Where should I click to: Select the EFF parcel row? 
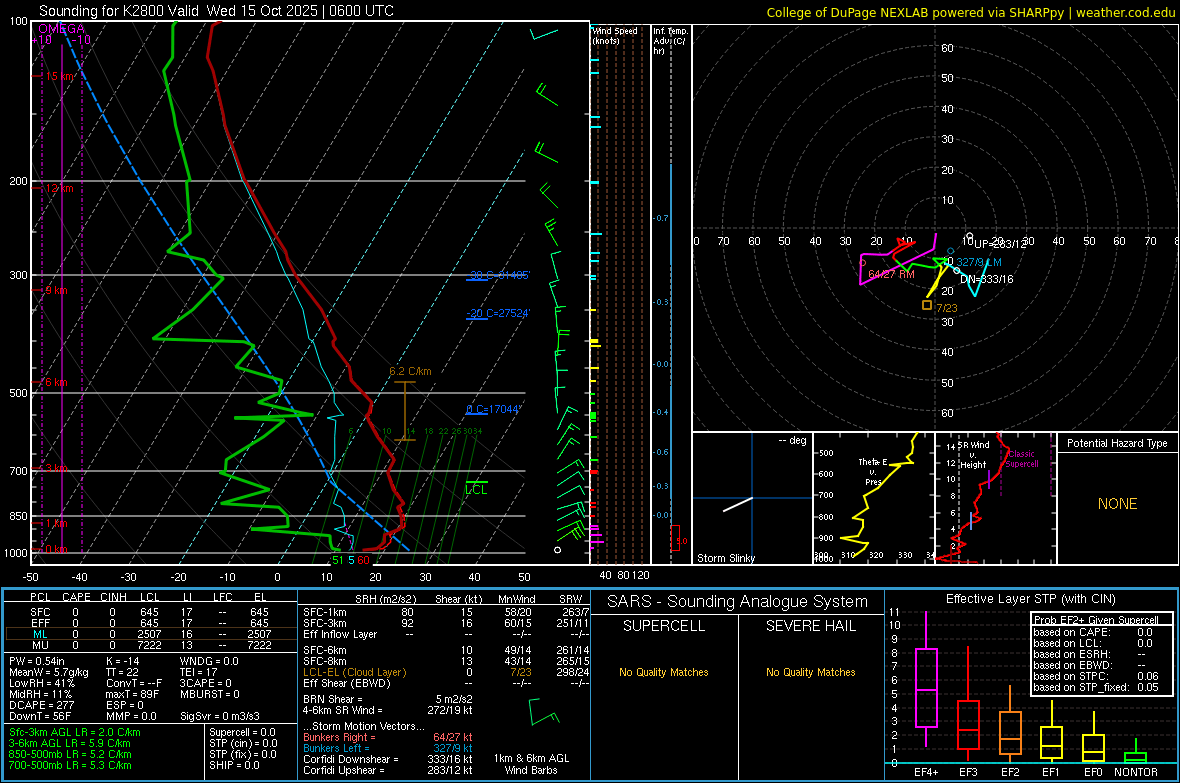tap(149, 623)
